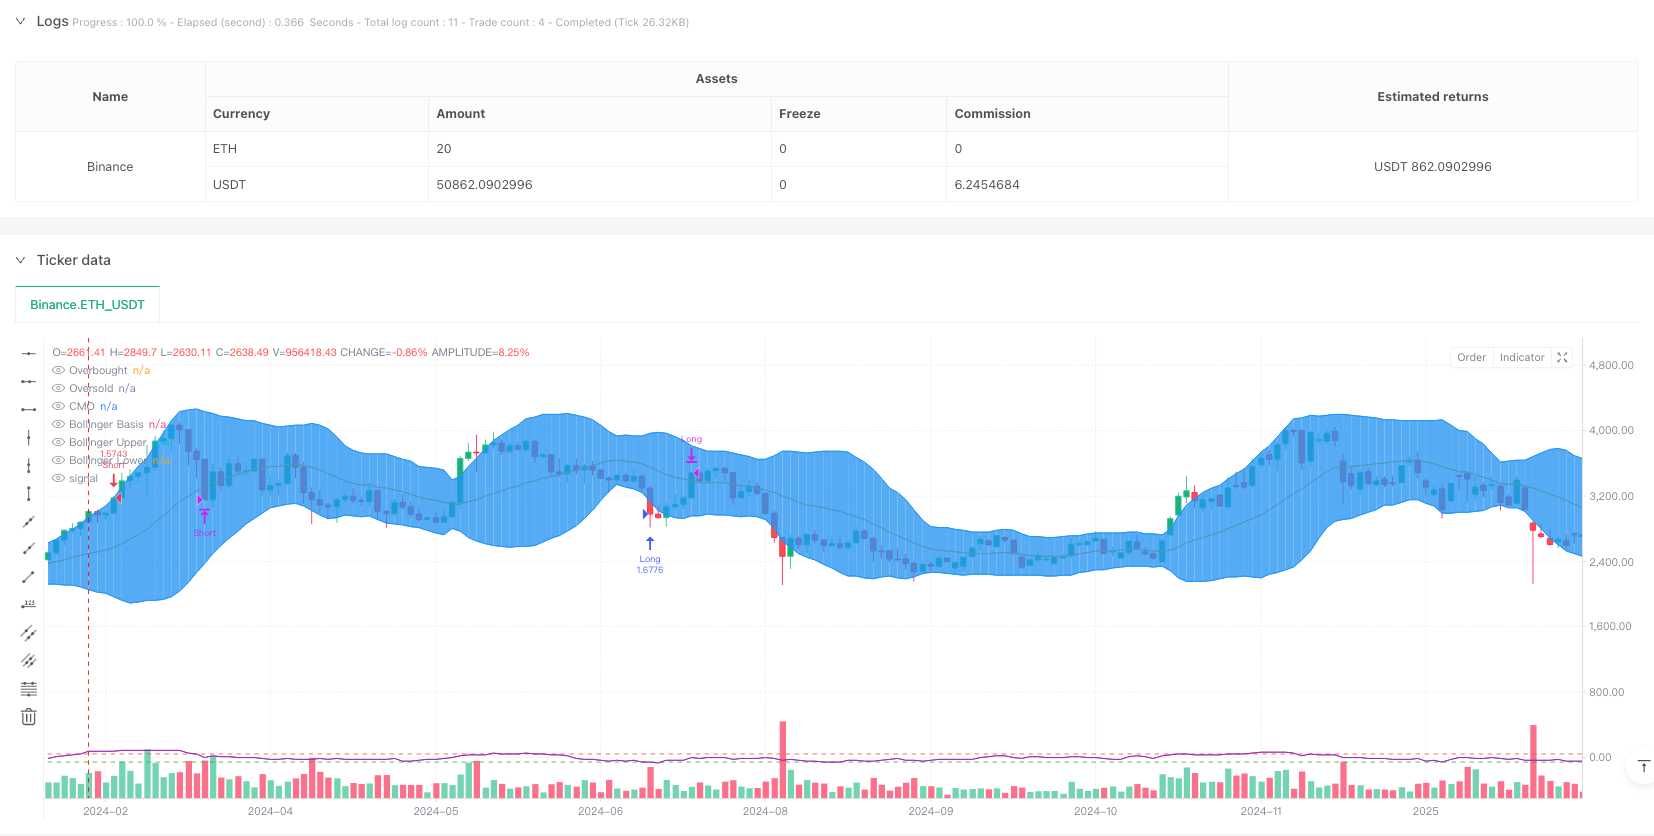This screenshot has height=836, width=1654.
Task: Click the trash icon to delete drawings
Action: (x=29, y=717)
